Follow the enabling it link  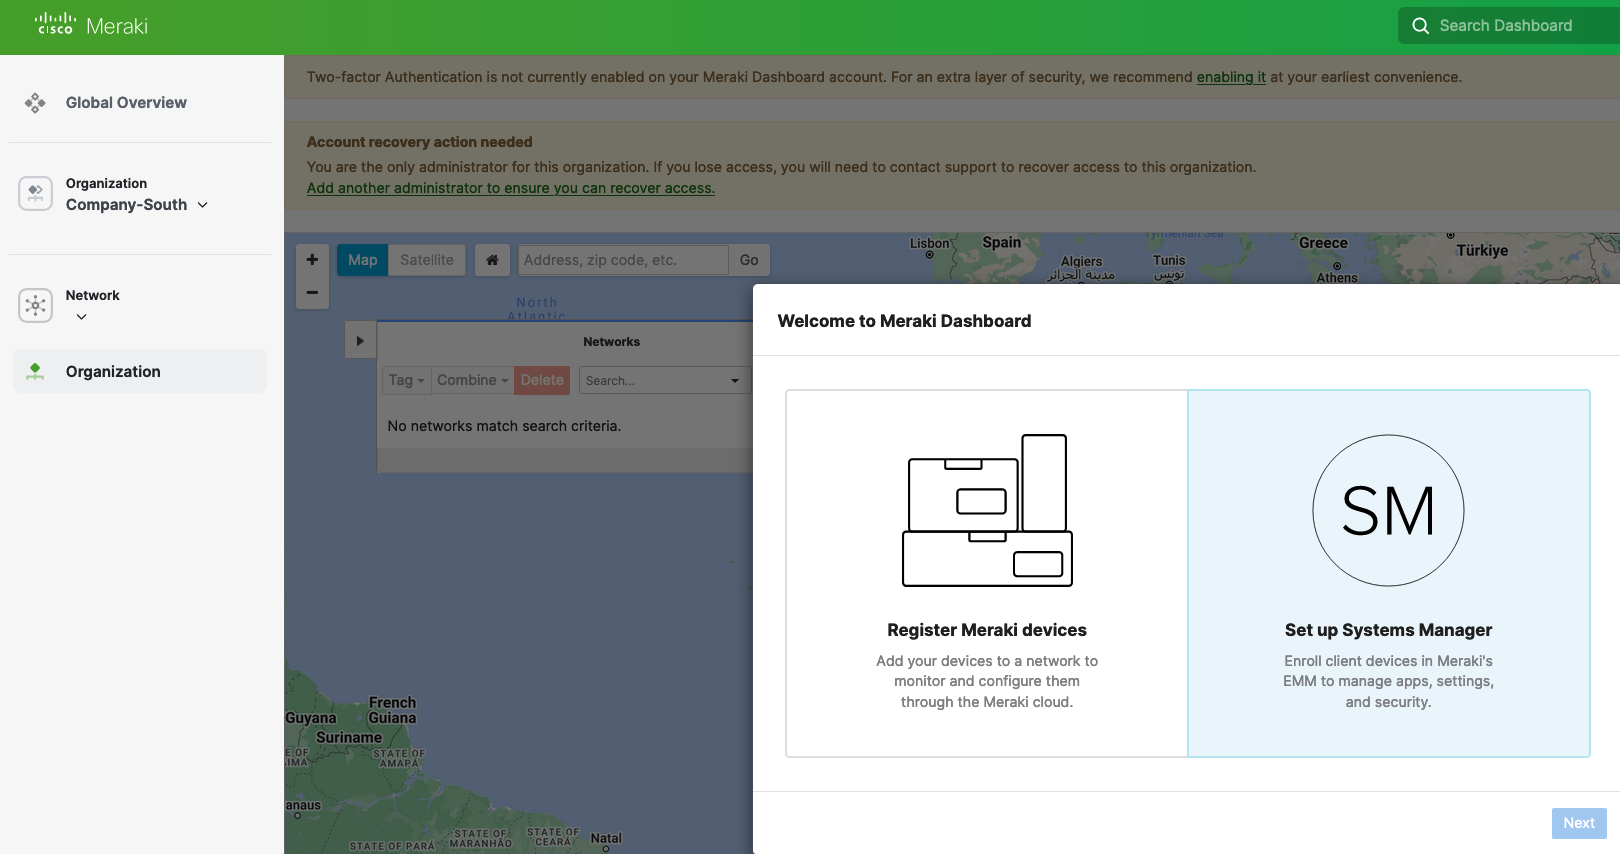1231,77
